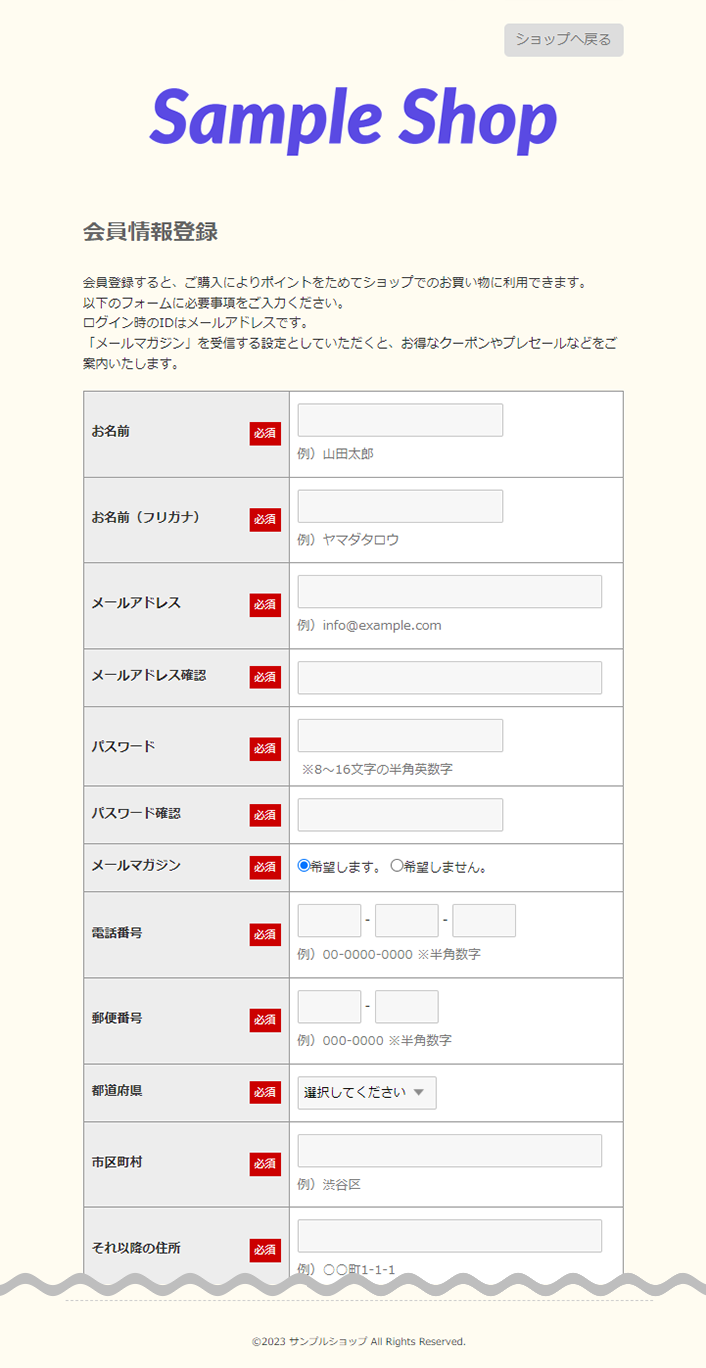Click the hint 例）00-0000-0000 ※半角数字
The image size is (706, 1368).
coord(389,954)
